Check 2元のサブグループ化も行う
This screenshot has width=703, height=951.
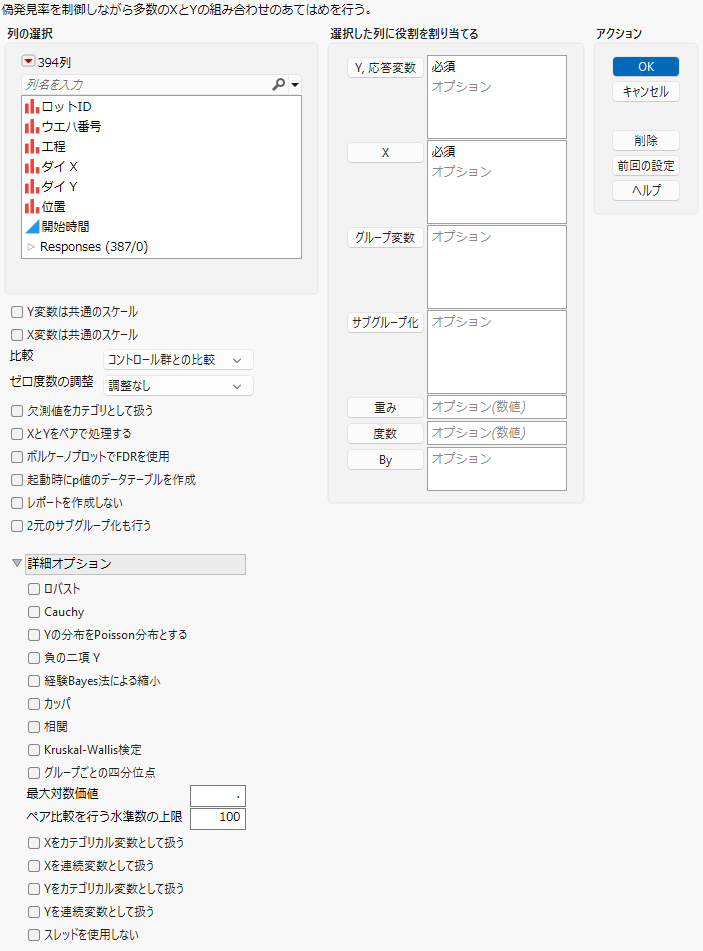[x=17, y=526]
